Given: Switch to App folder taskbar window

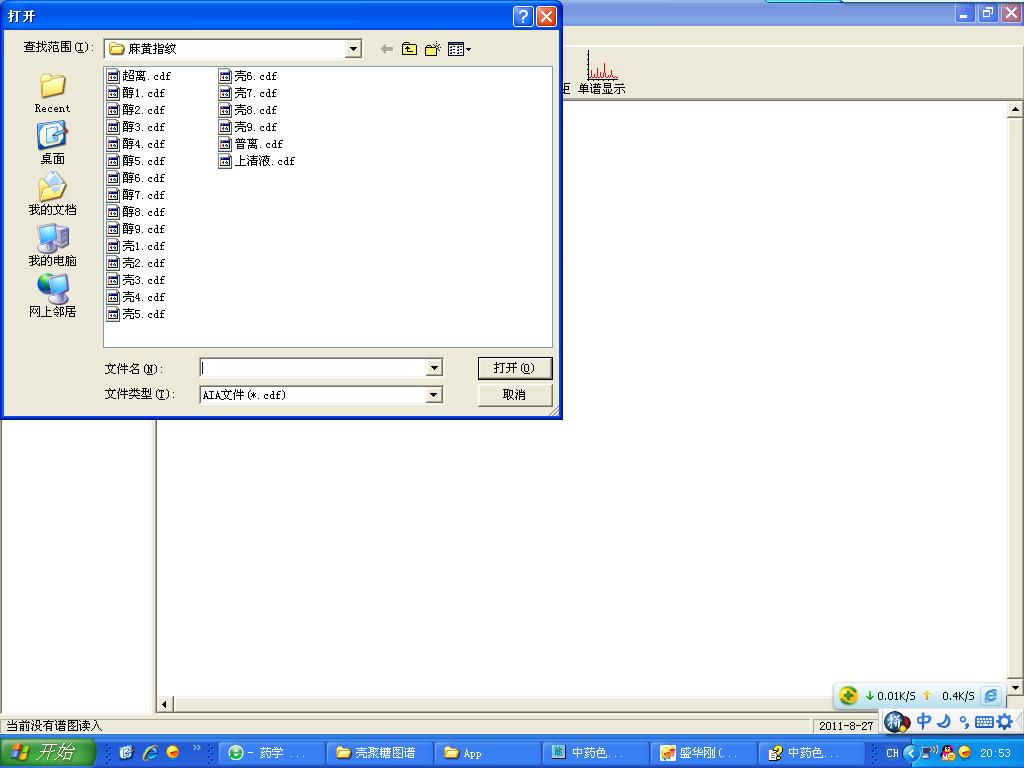Looking at the screenshot, I should (487, 753).
